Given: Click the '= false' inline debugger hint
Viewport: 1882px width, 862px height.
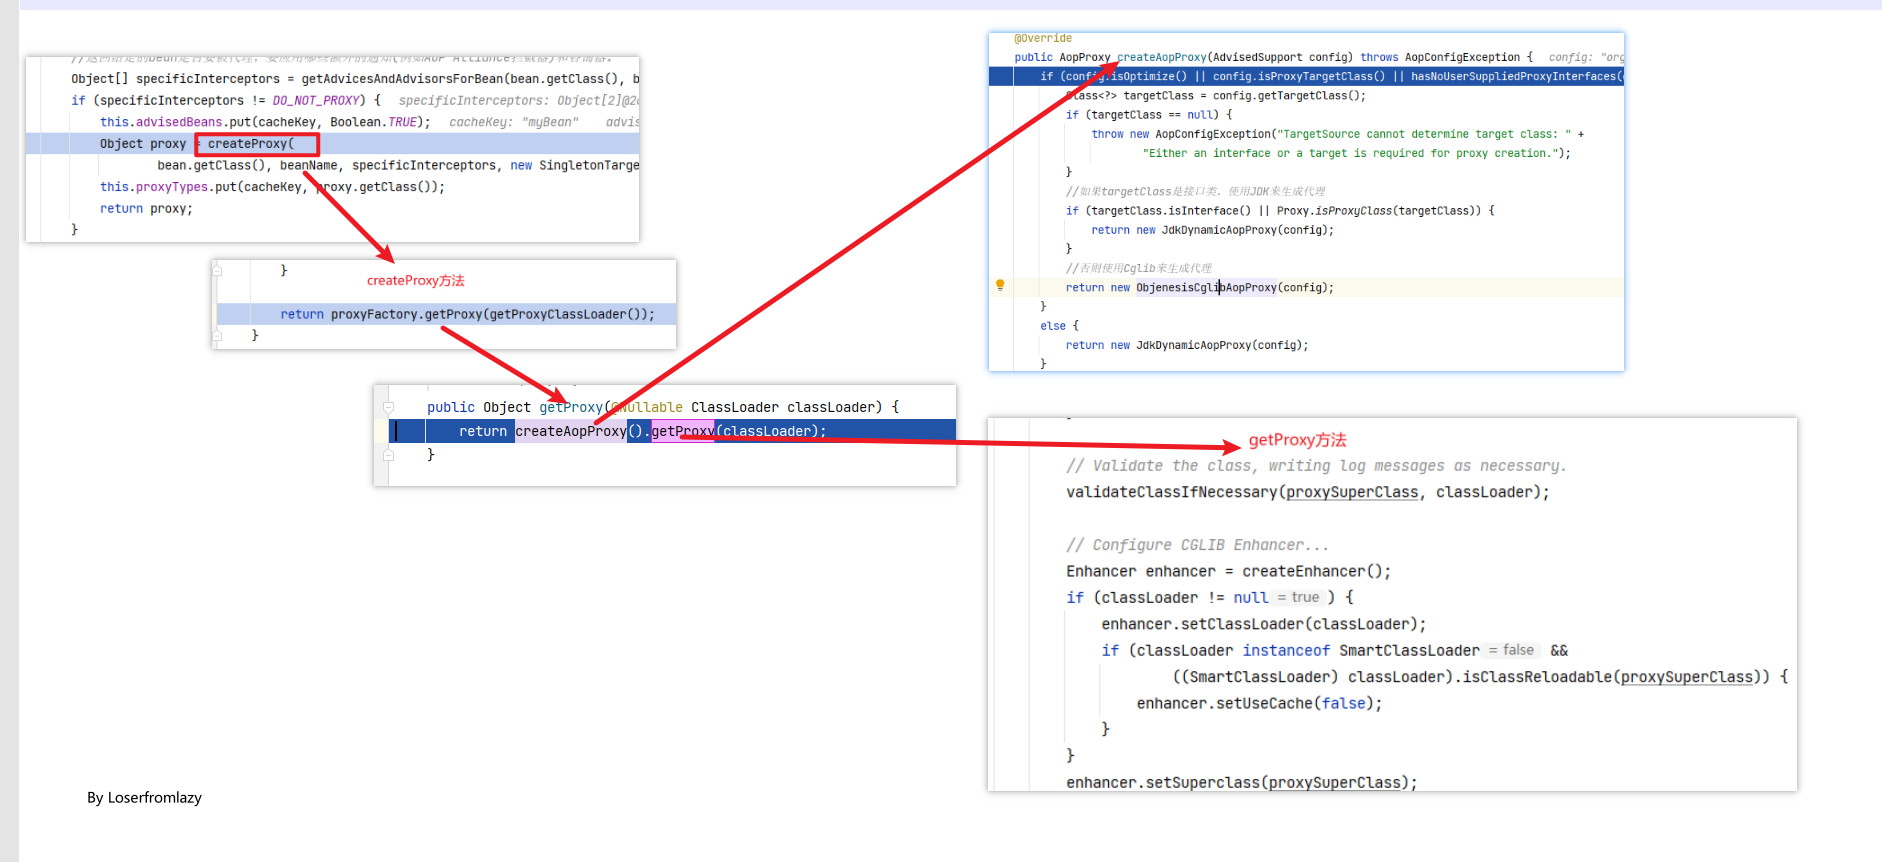Looking at the screenshot, I should [x=1511, y=650].
